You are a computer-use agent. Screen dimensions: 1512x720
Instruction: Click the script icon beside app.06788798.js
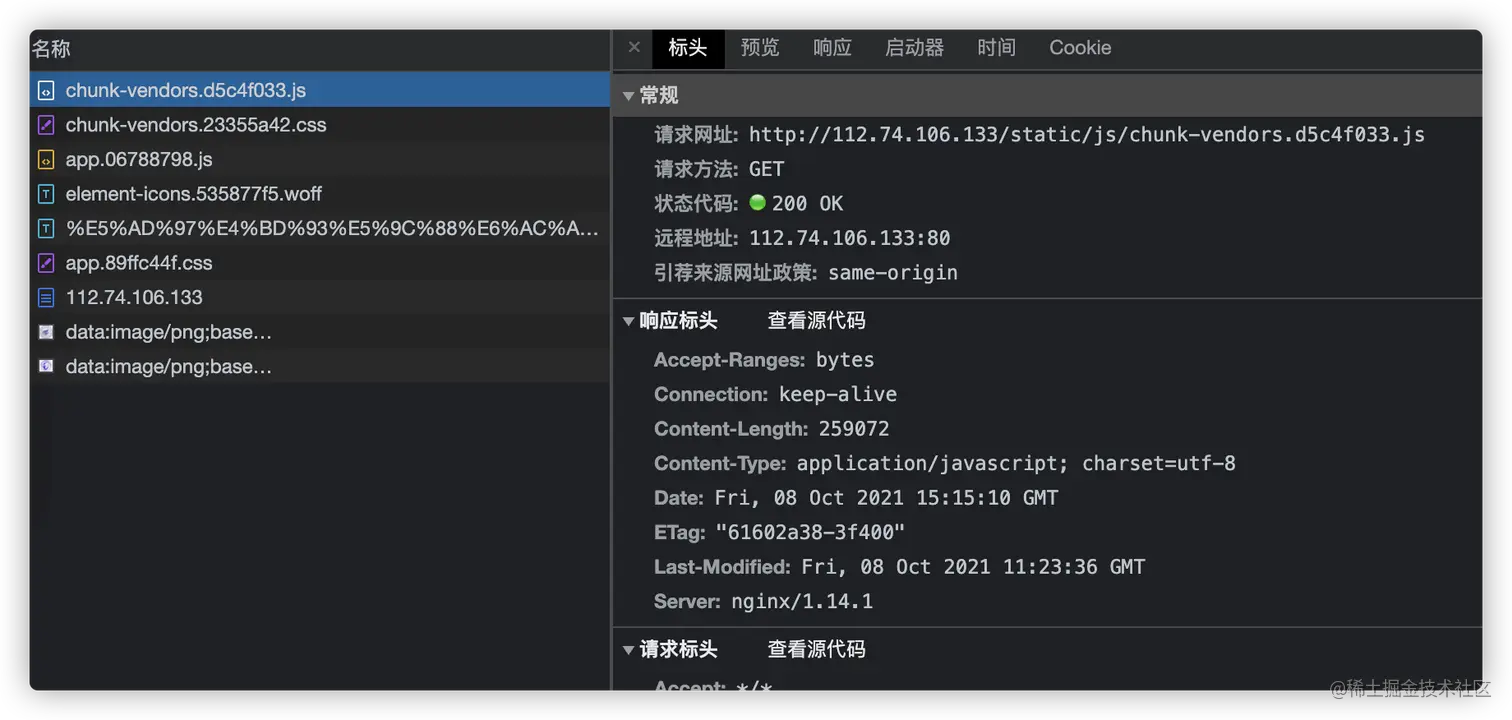(x=46, y=159)
